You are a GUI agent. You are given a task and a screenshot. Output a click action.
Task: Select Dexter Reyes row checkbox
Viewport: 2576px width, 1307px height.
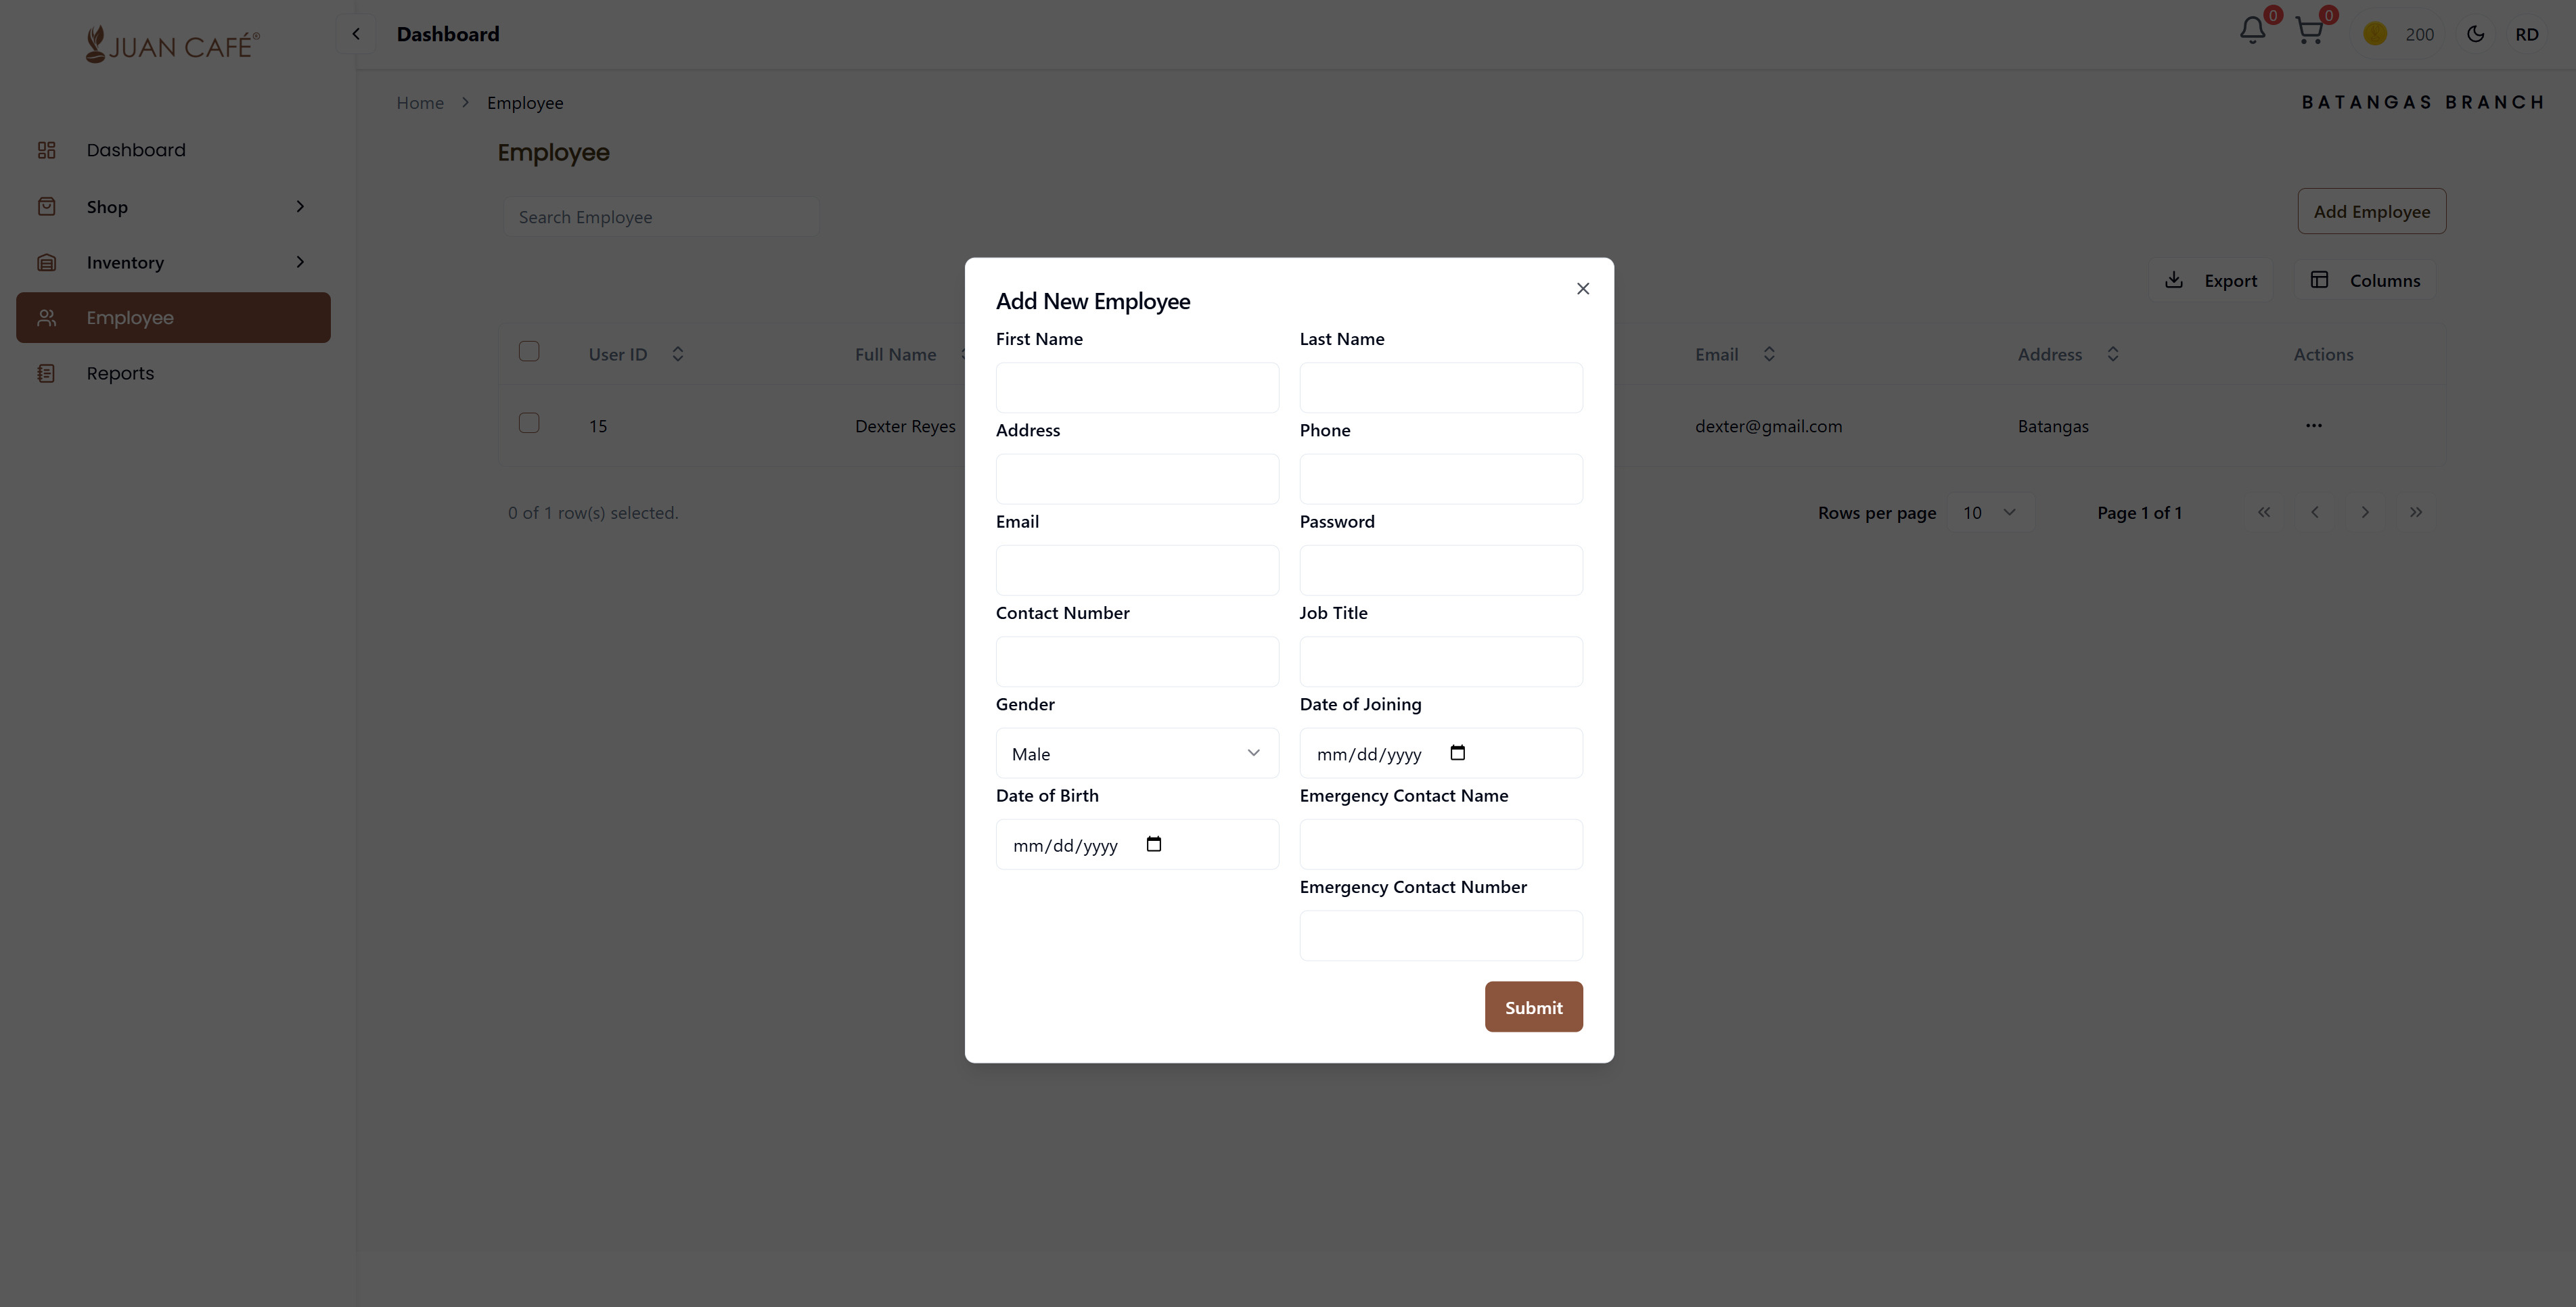tap(529, 423)
